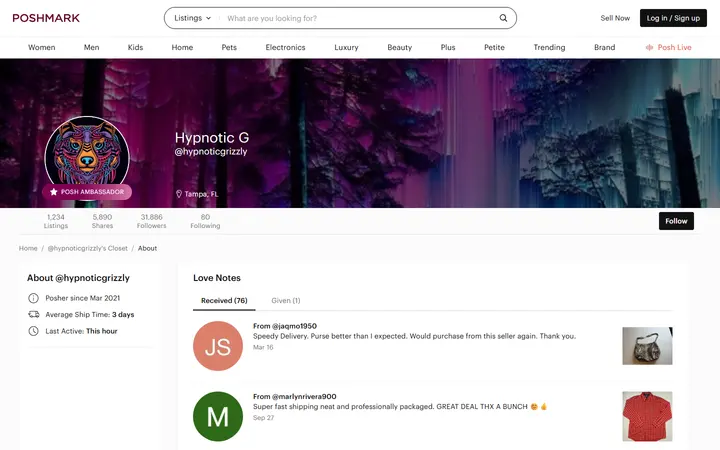Open the 80 Following list
Screen dimensions: 720x450
(x=205, y=221)
